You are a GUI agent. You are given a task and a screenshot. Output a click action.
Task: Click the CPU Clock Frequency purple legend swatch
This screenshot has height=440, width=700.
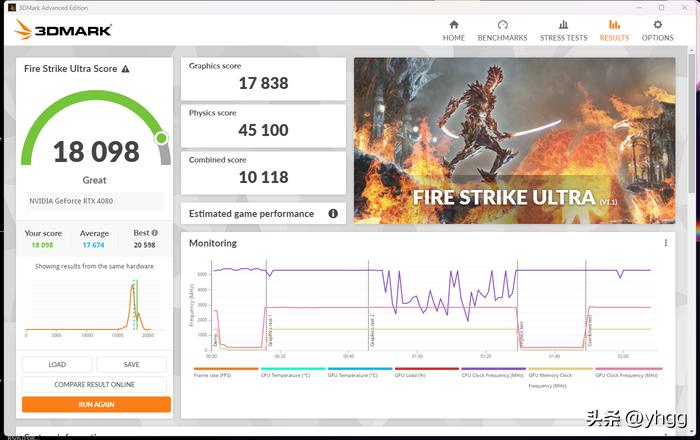494,369
